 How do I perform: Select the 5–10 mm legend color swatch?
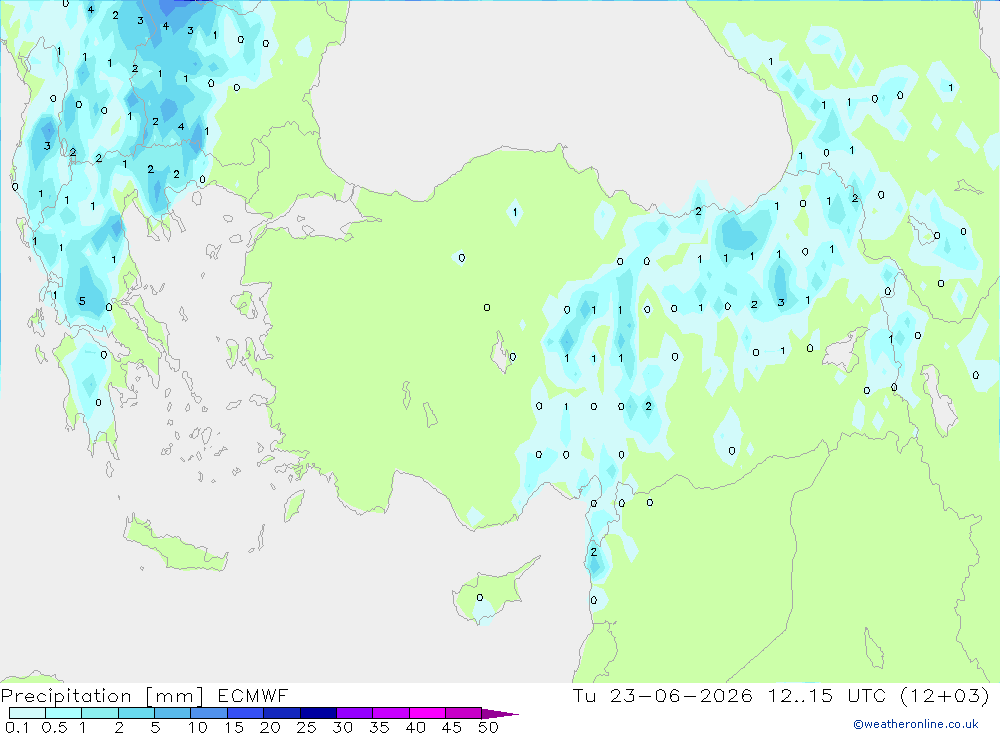(172, 713)
